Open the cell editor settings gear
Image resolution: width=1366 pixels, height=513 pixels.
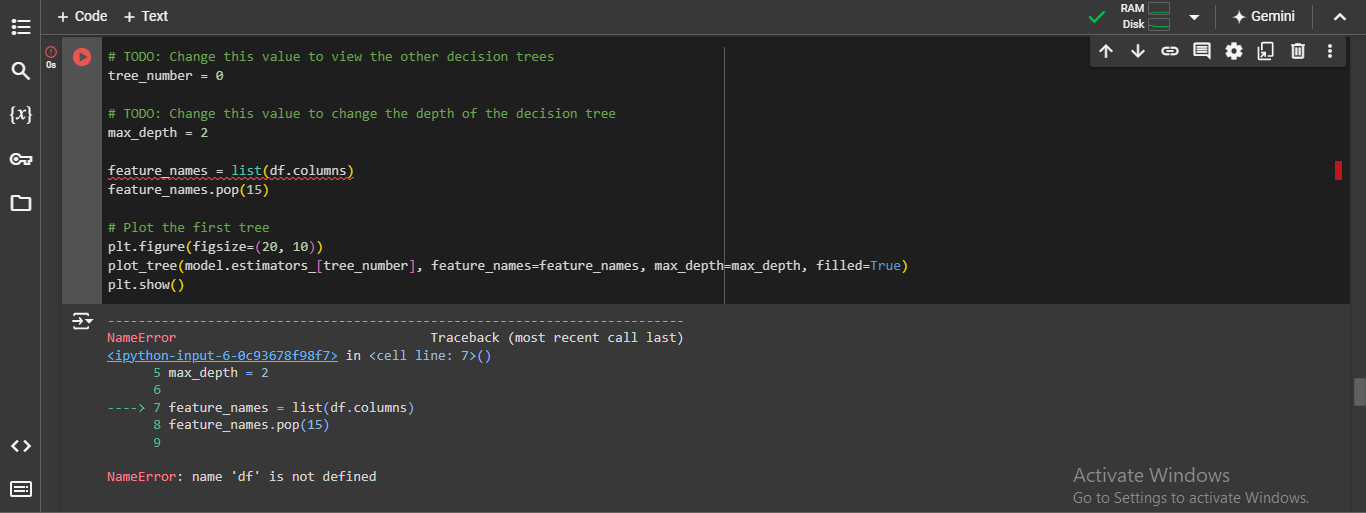[x=1234, y=51]
